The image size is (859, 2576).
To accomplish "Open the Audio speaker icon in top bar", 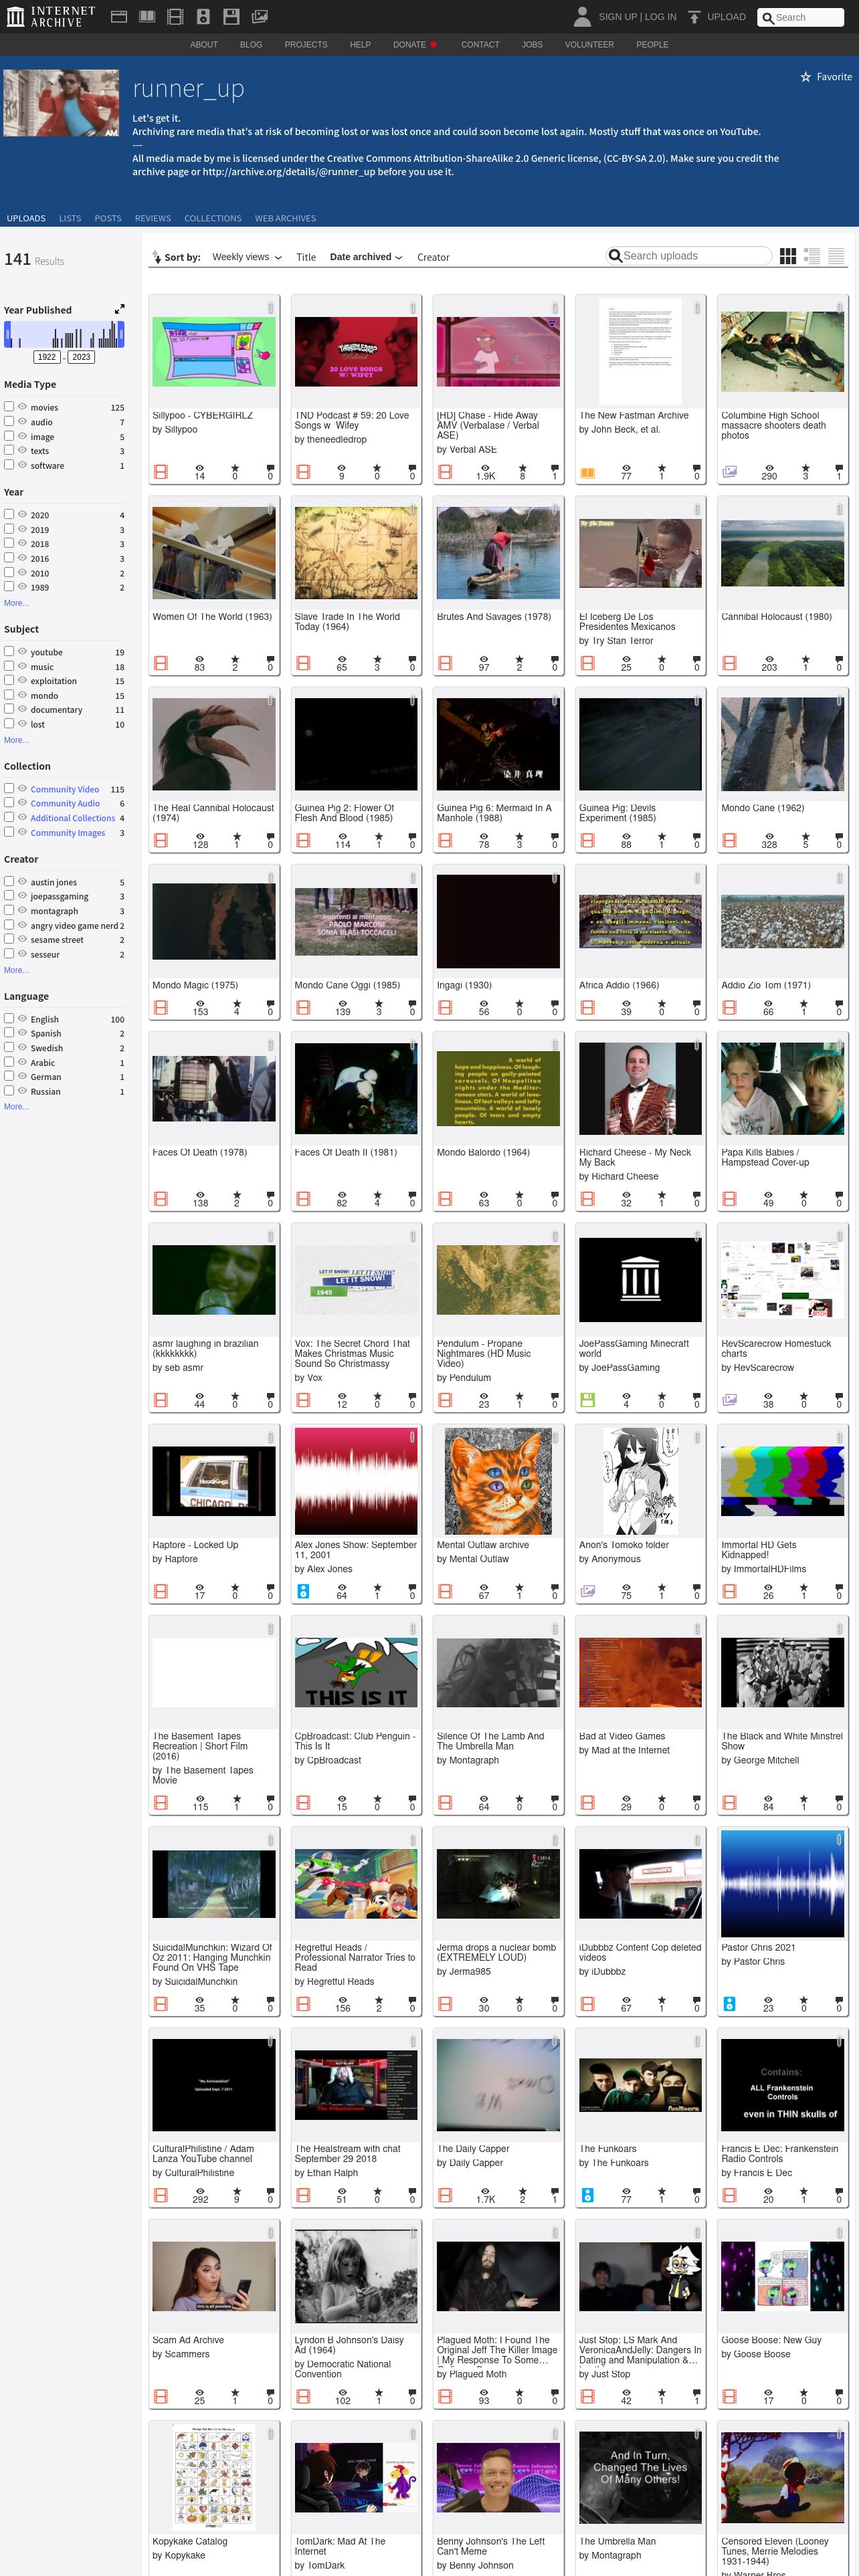I will [203, 17].
